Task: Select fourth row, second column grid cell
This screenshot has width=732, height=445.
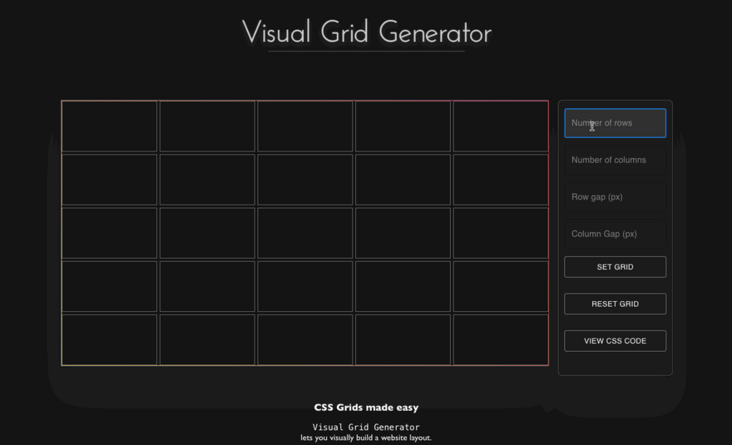Action: (207, 286)
